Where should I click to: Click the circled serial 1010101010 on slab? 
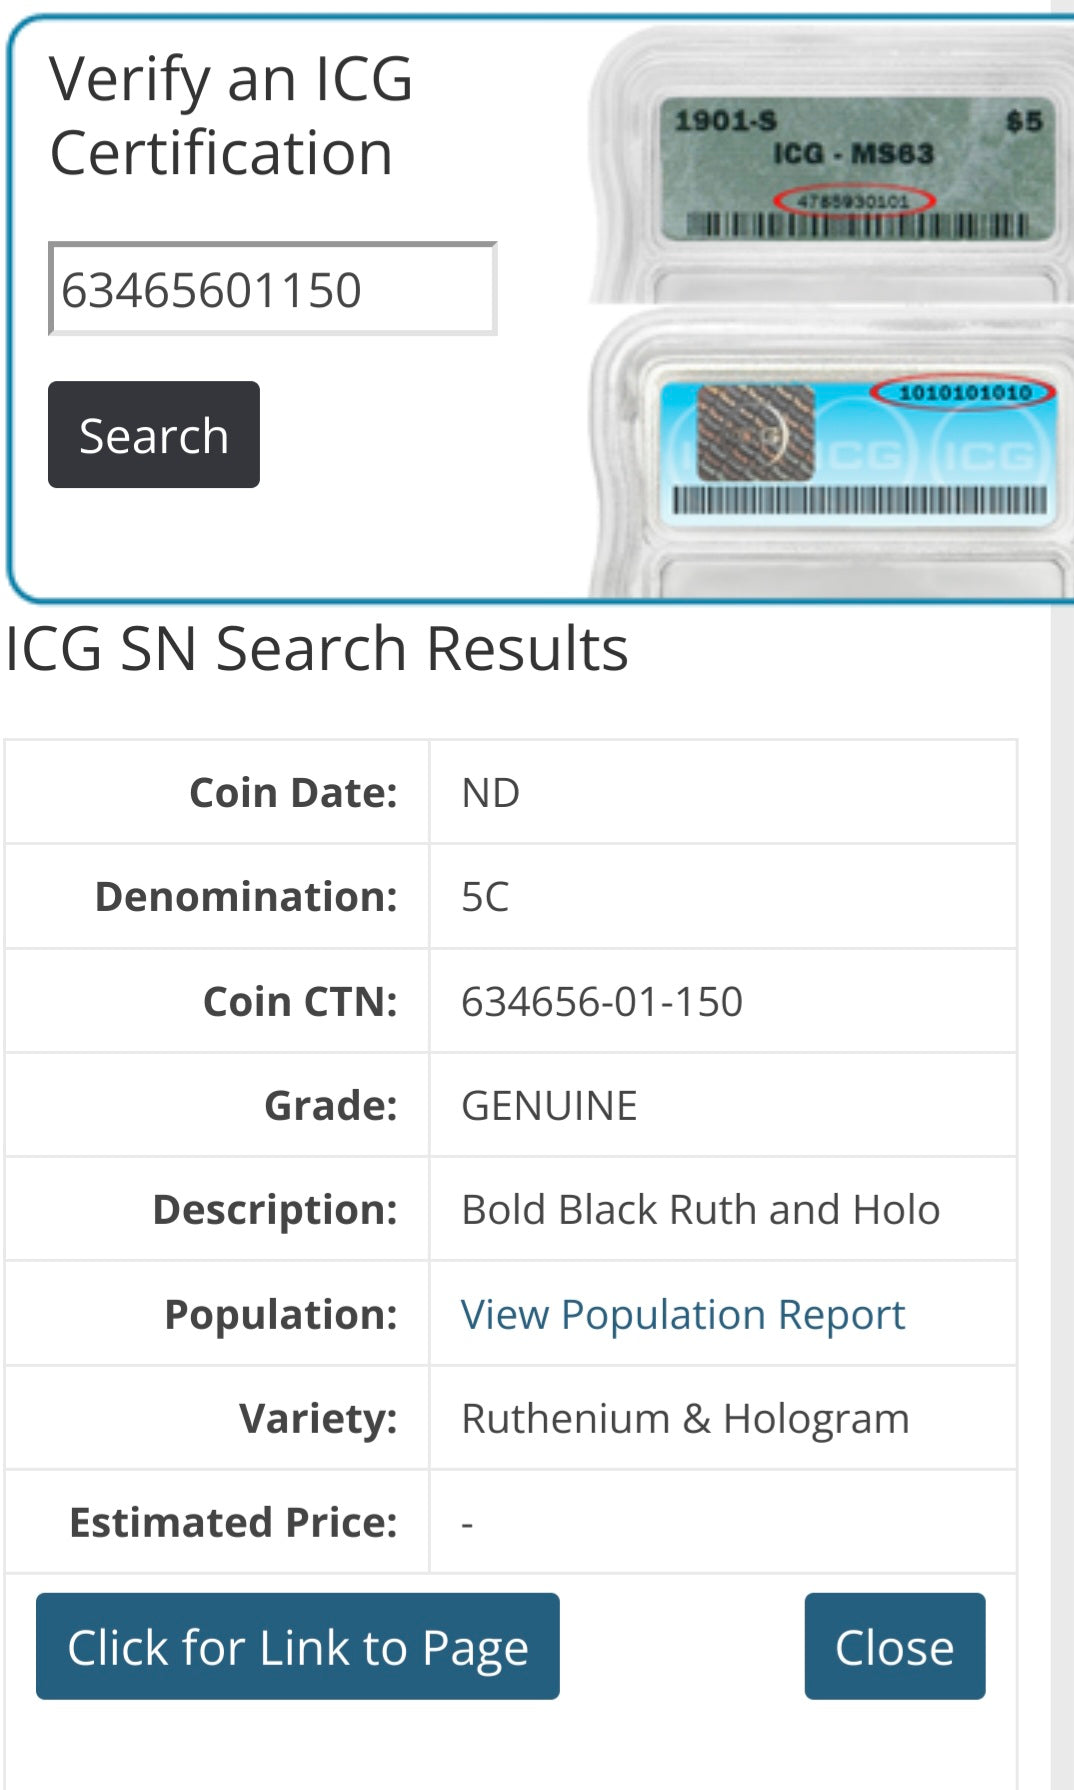click(963, 392)
